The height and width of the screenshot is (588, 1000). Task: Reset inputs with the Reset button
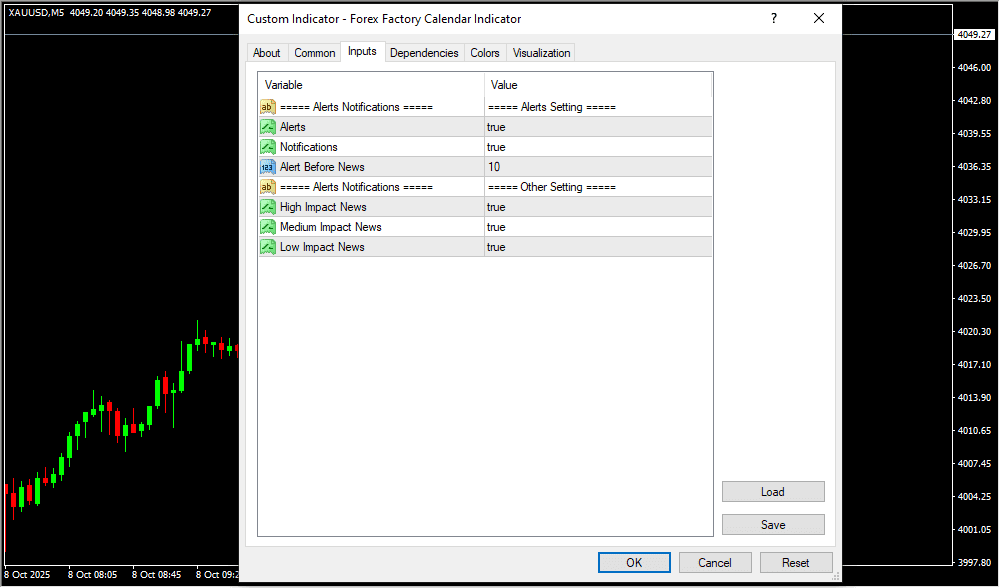(x=796, y=563)
